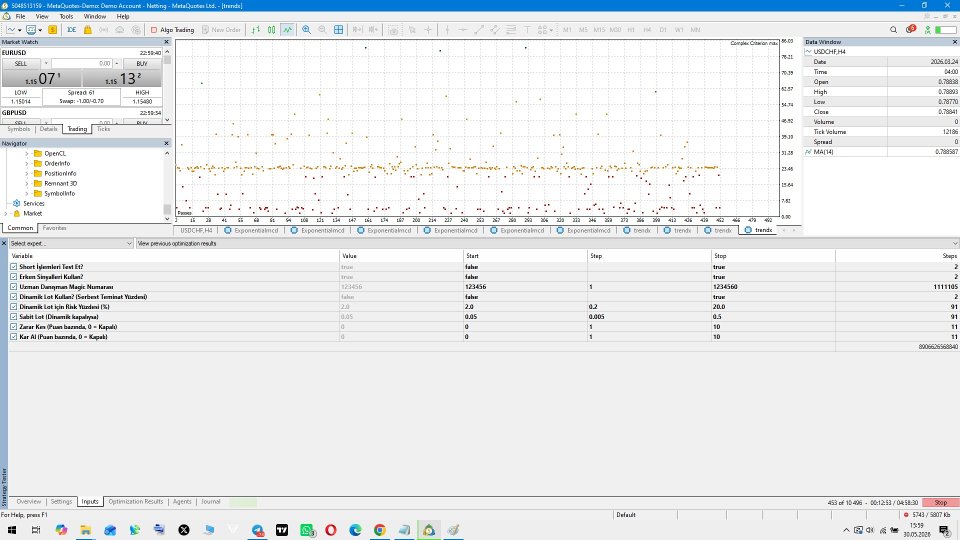Select the D1 timeframe button
The image size is (960, 540).
(663, 29)
